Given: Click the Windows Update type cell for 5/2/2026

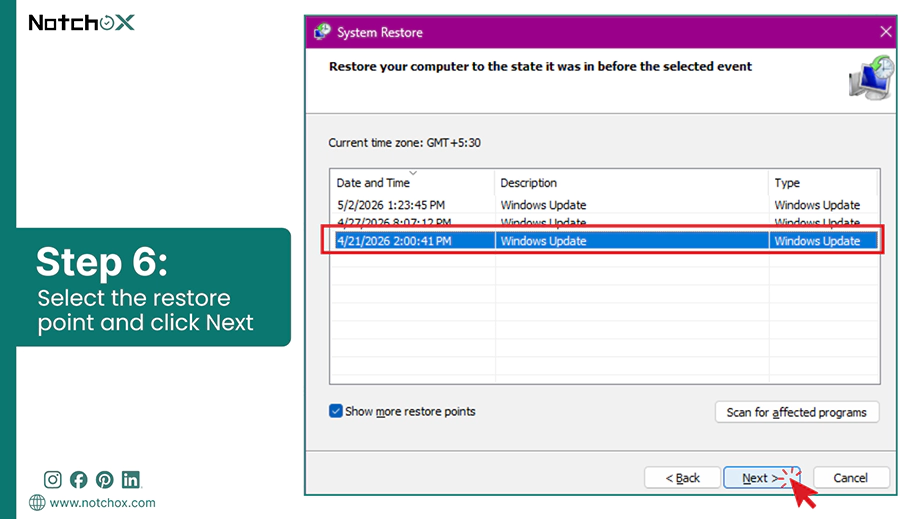Looking at the screenshot, I should click(817, 205).
